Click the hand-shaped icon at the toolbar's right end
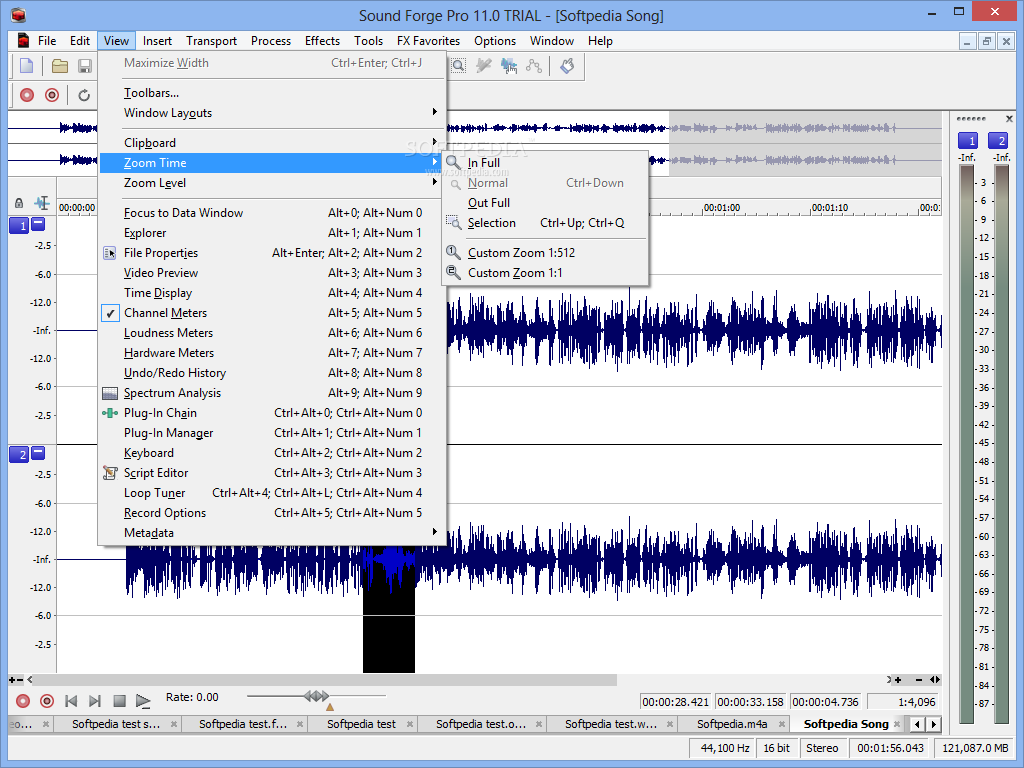 [x=567, y=66]
